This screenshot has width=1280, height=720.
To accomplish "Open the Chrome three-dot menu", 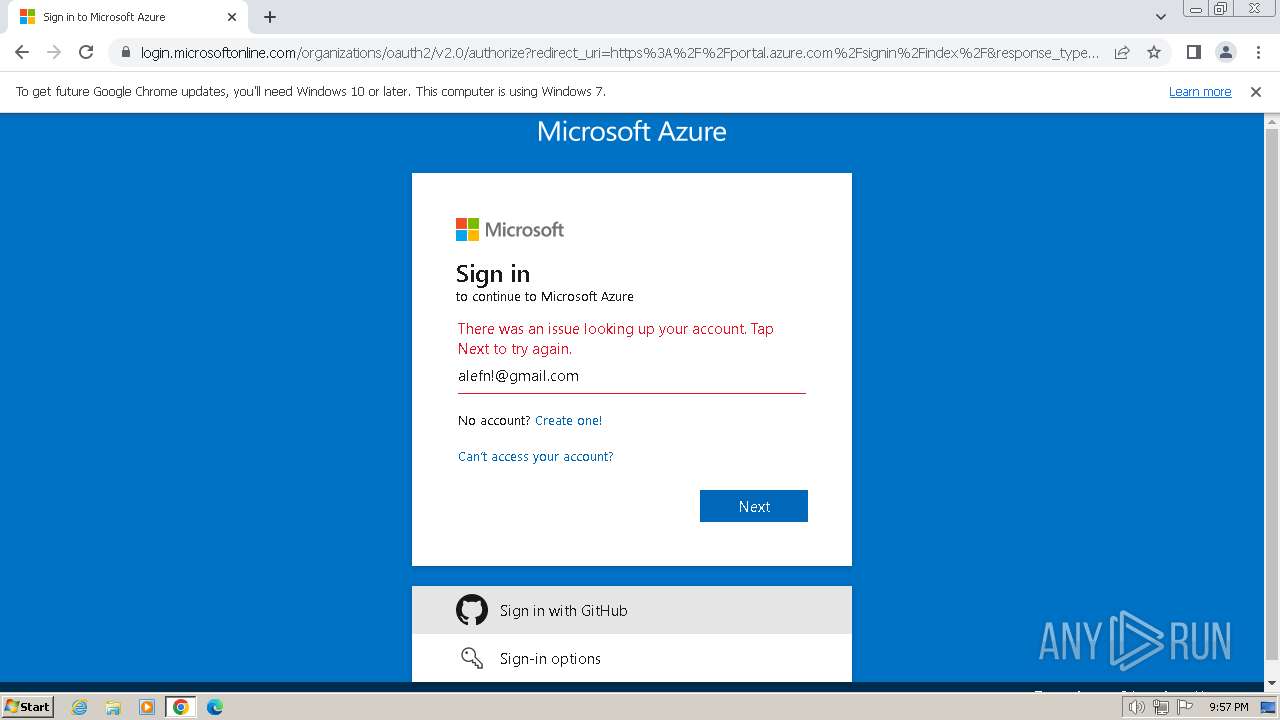I will [1257, 52].
